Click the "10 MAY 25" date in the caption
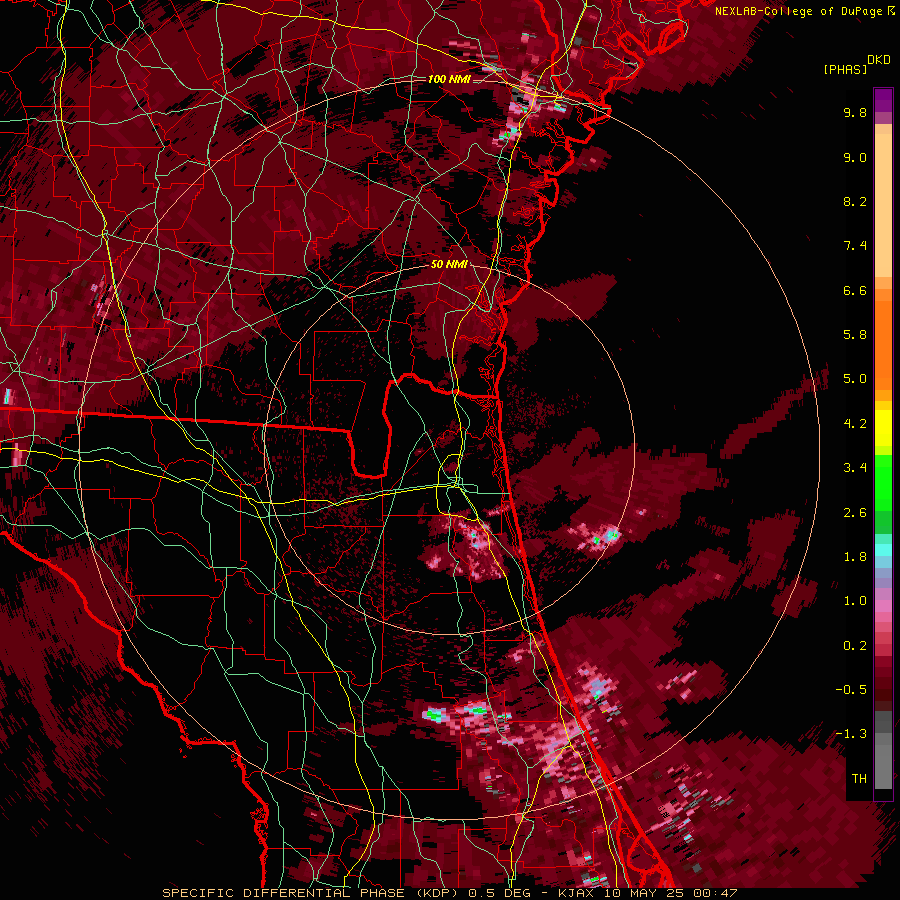The width and height of the screenshot is (900, 900). pyautogui.click(x=645, y=893)
